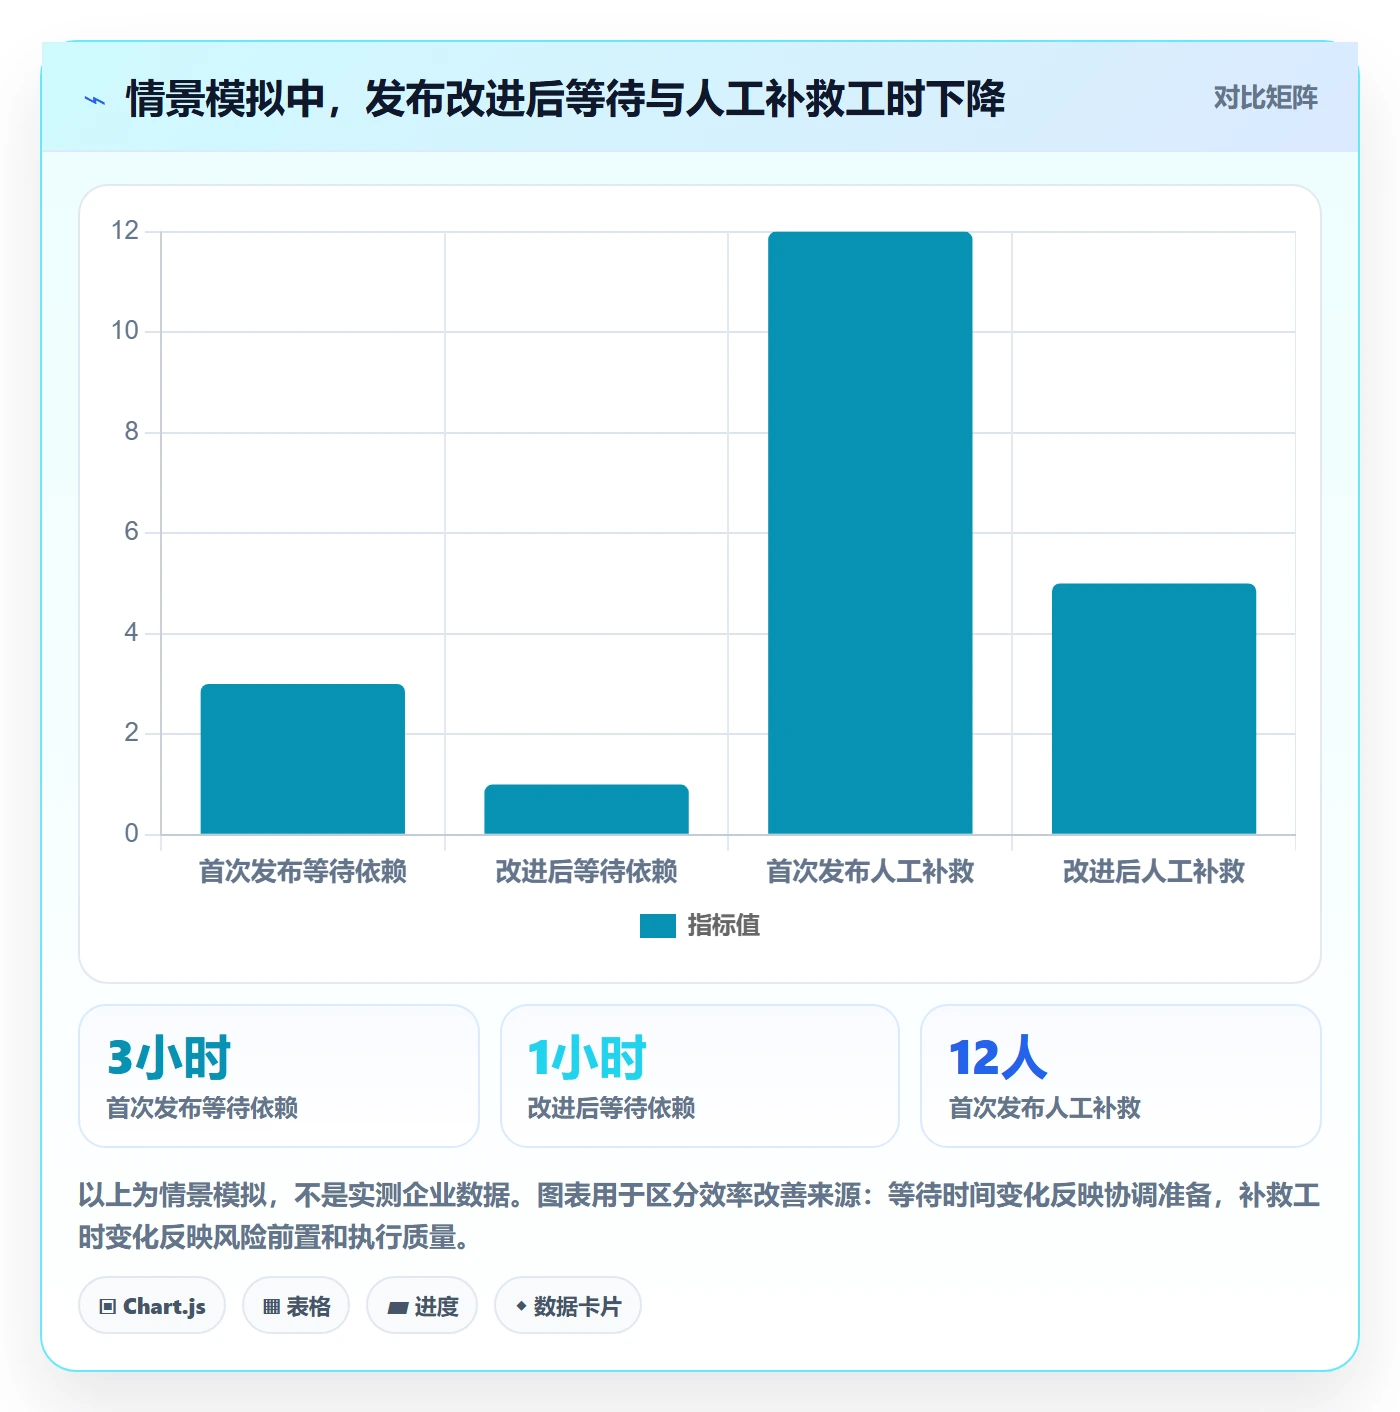Screen dimensions: 1400x1412
Task: Click the 首次发布人工补救 bar in the chart
Action: (870, 533)
